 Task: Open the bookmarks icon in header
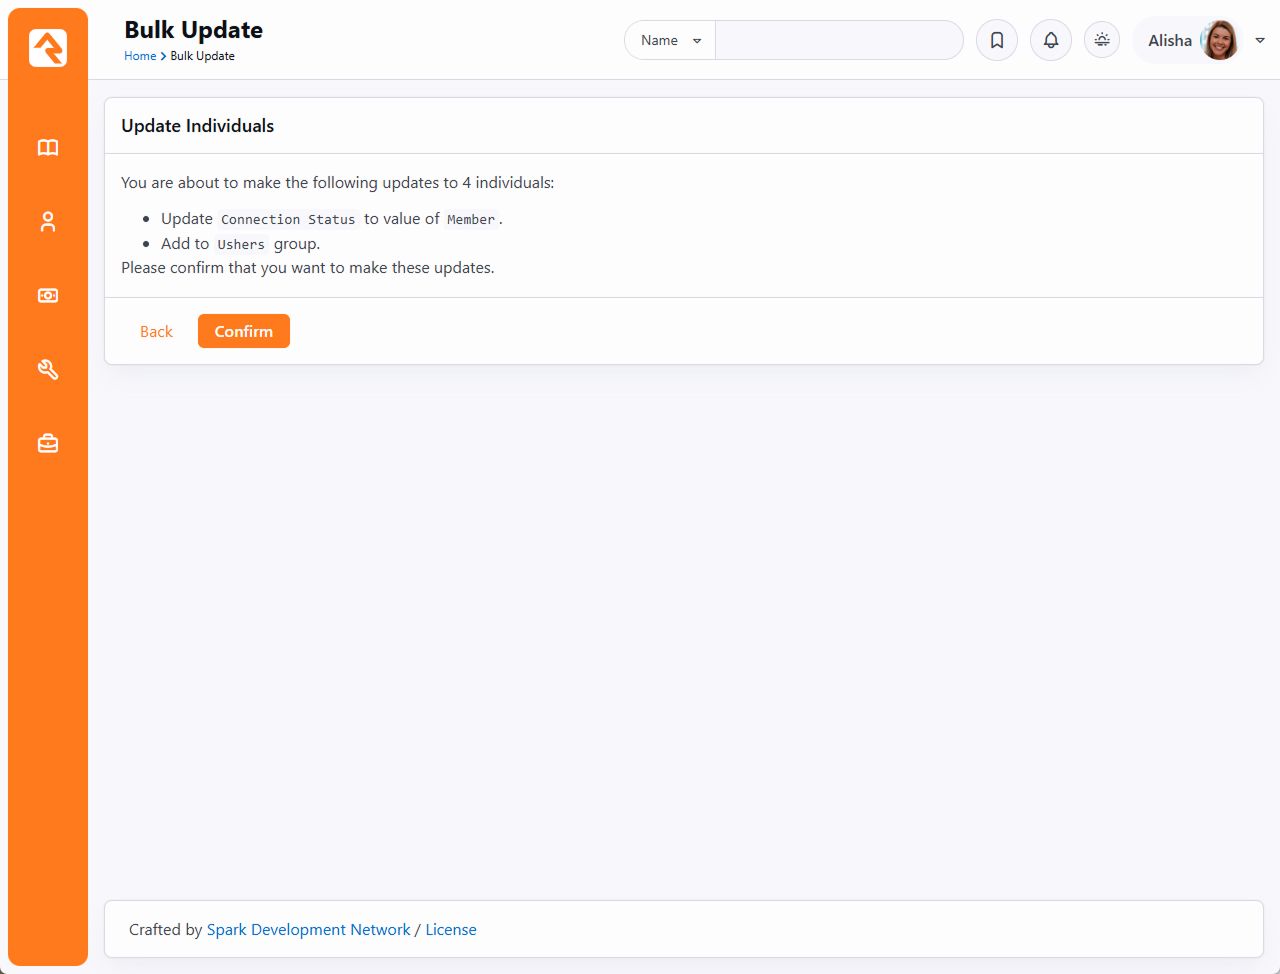coord(997,41)
